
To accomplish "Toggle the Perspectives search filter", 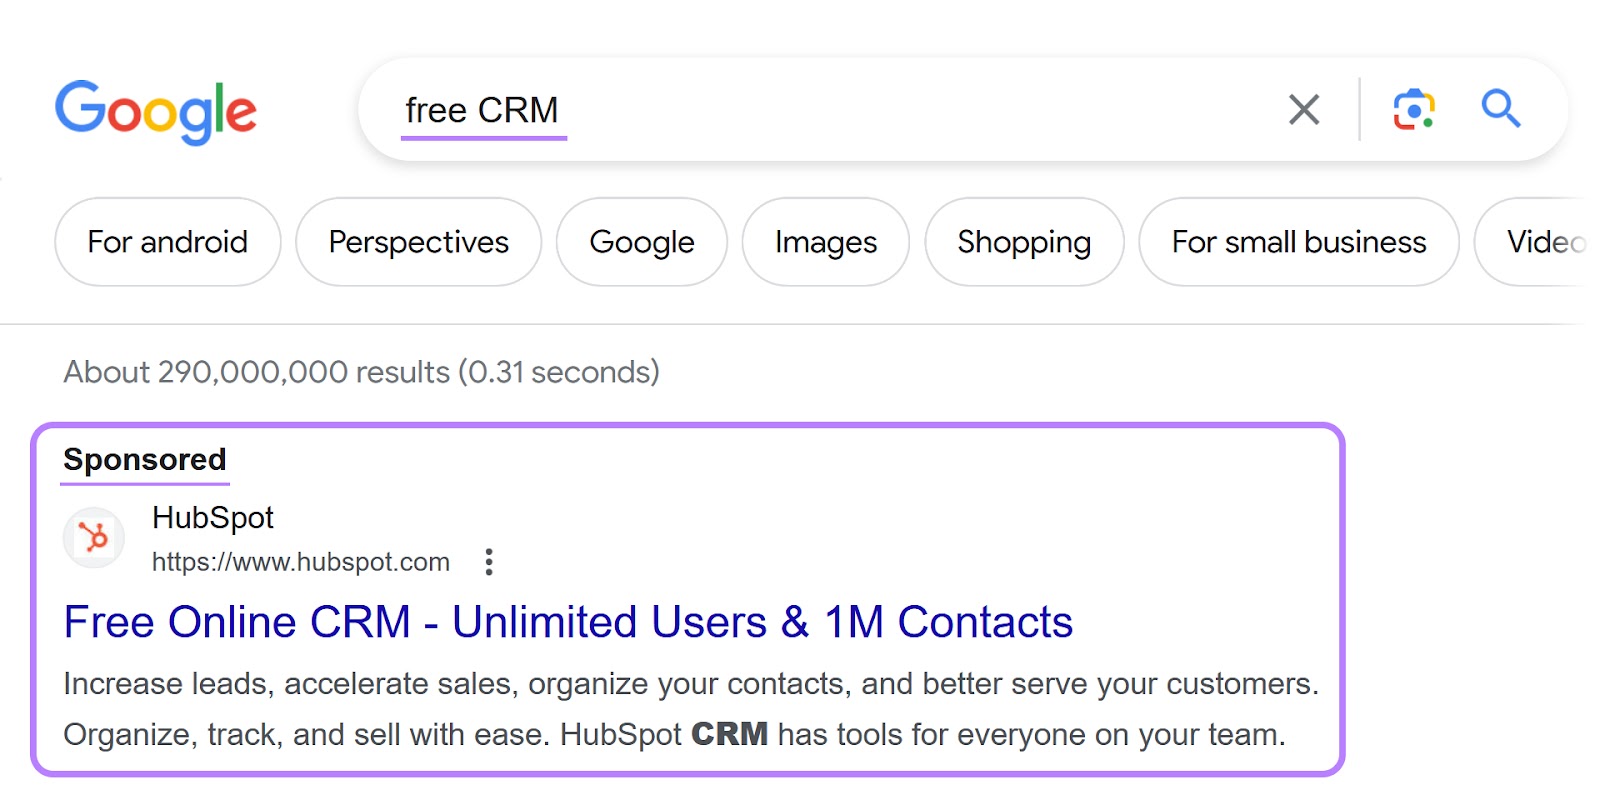I will 418,241.
